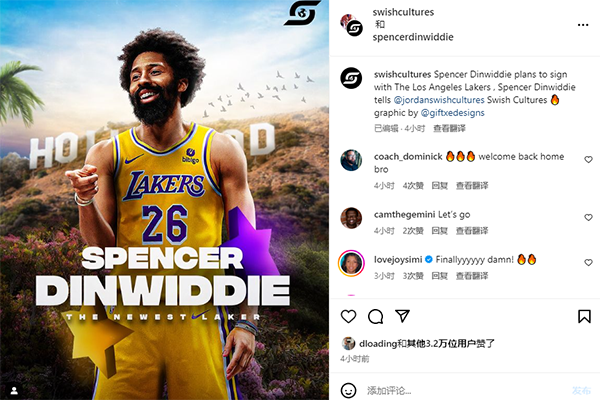Open swishcultures profile avatar beside the caption
Image resolution: width=600 pixels, height=400 pixels.
tap(351, 78)
